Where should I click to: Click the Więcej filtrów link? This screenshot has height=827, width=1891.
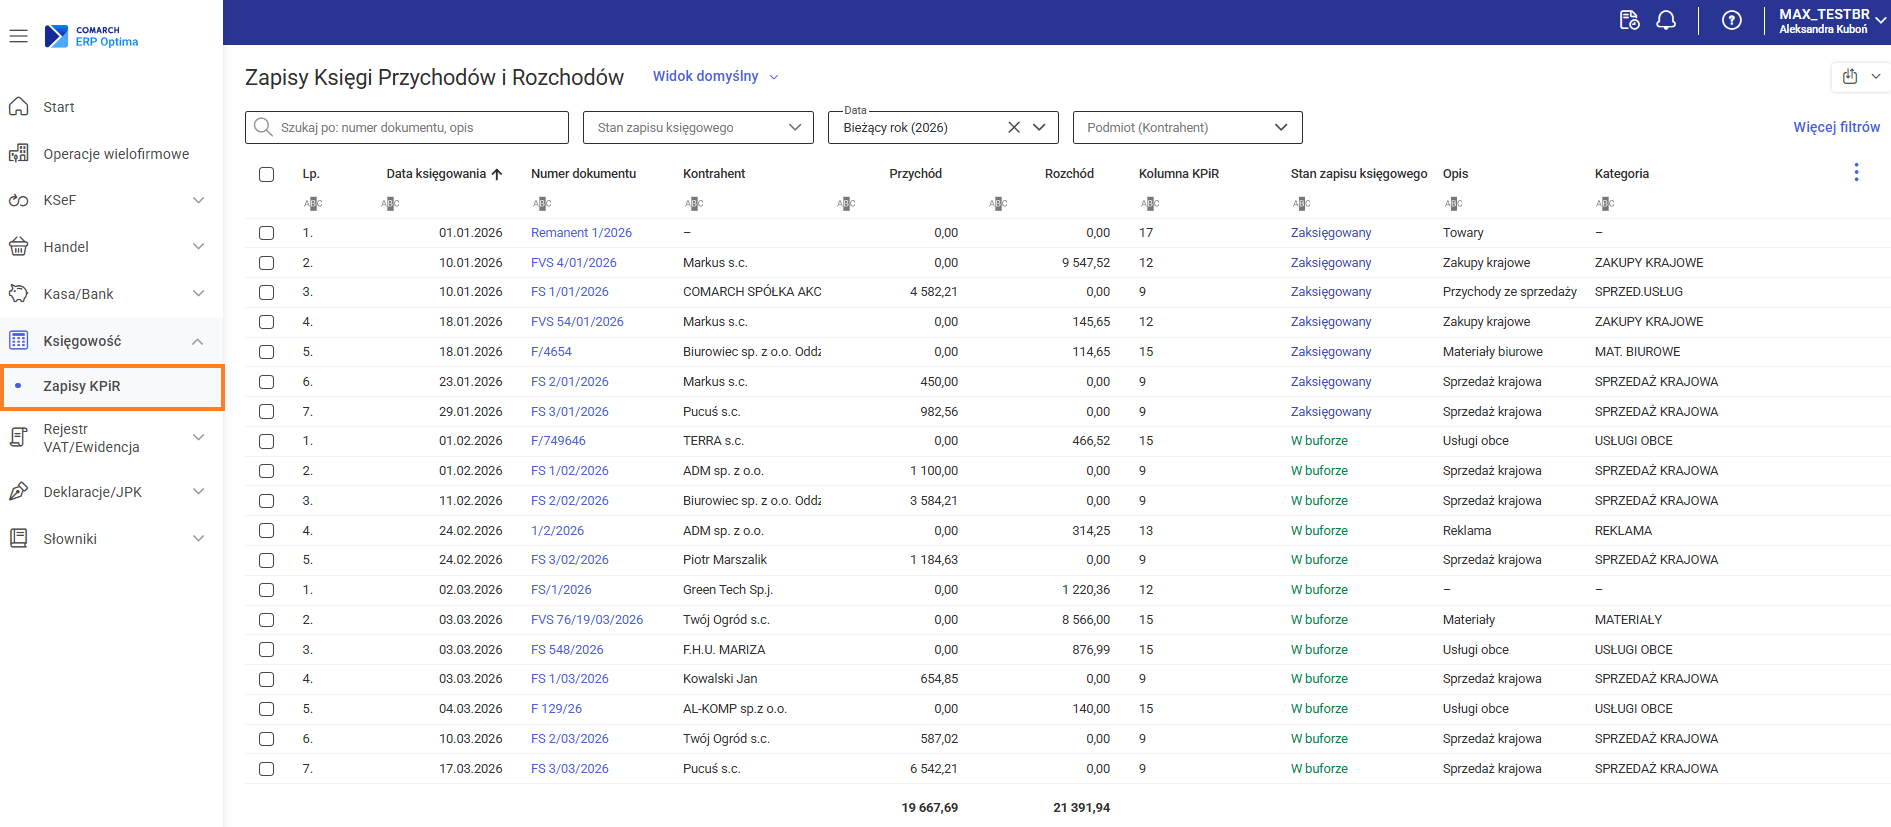pos(1836,128)
